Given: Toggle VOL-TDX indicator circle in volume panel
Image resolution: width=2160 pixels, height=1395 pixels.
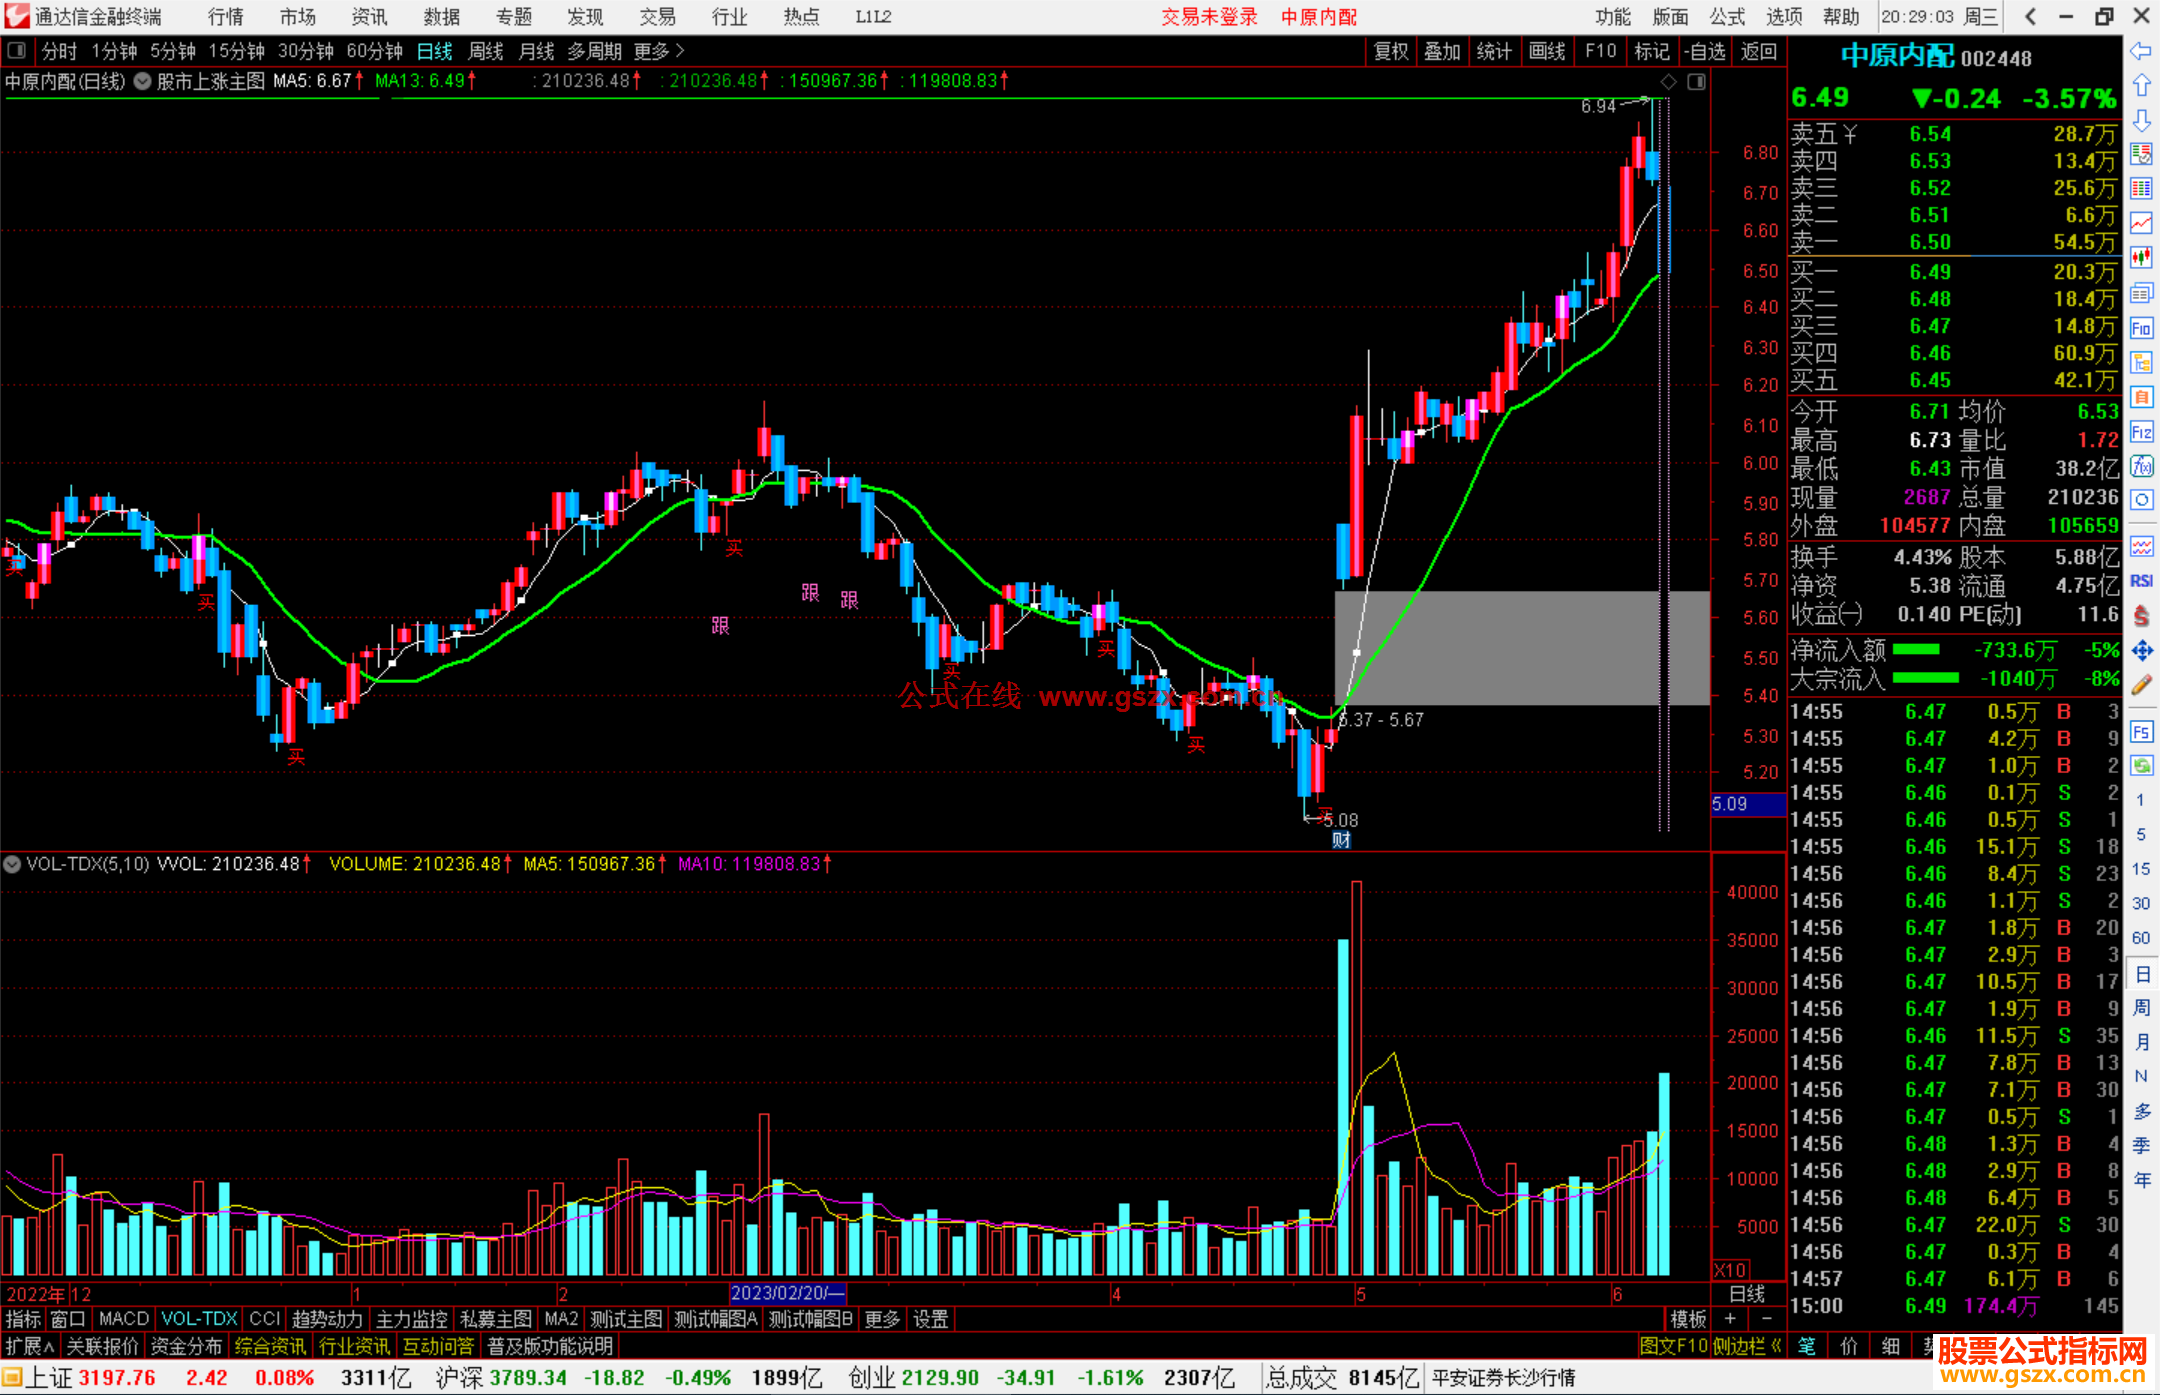Looking at the screenshot, I should pyautogui.click(x=12, y=864).
